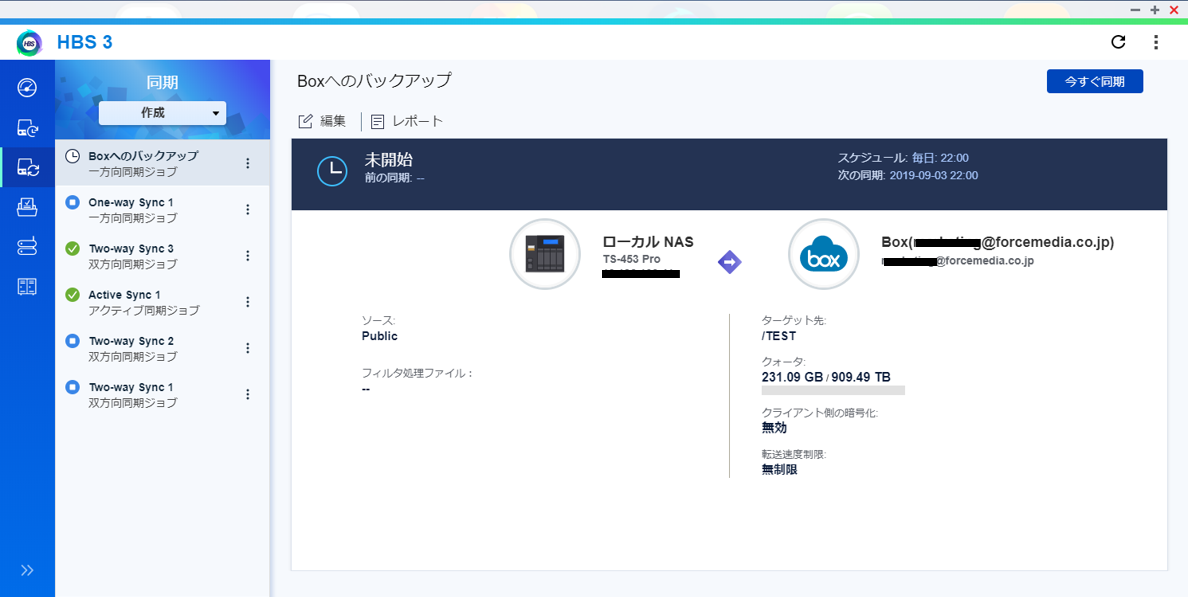Click the 編集 edit button
1188x597 pixels.
[x=322, y=121]
